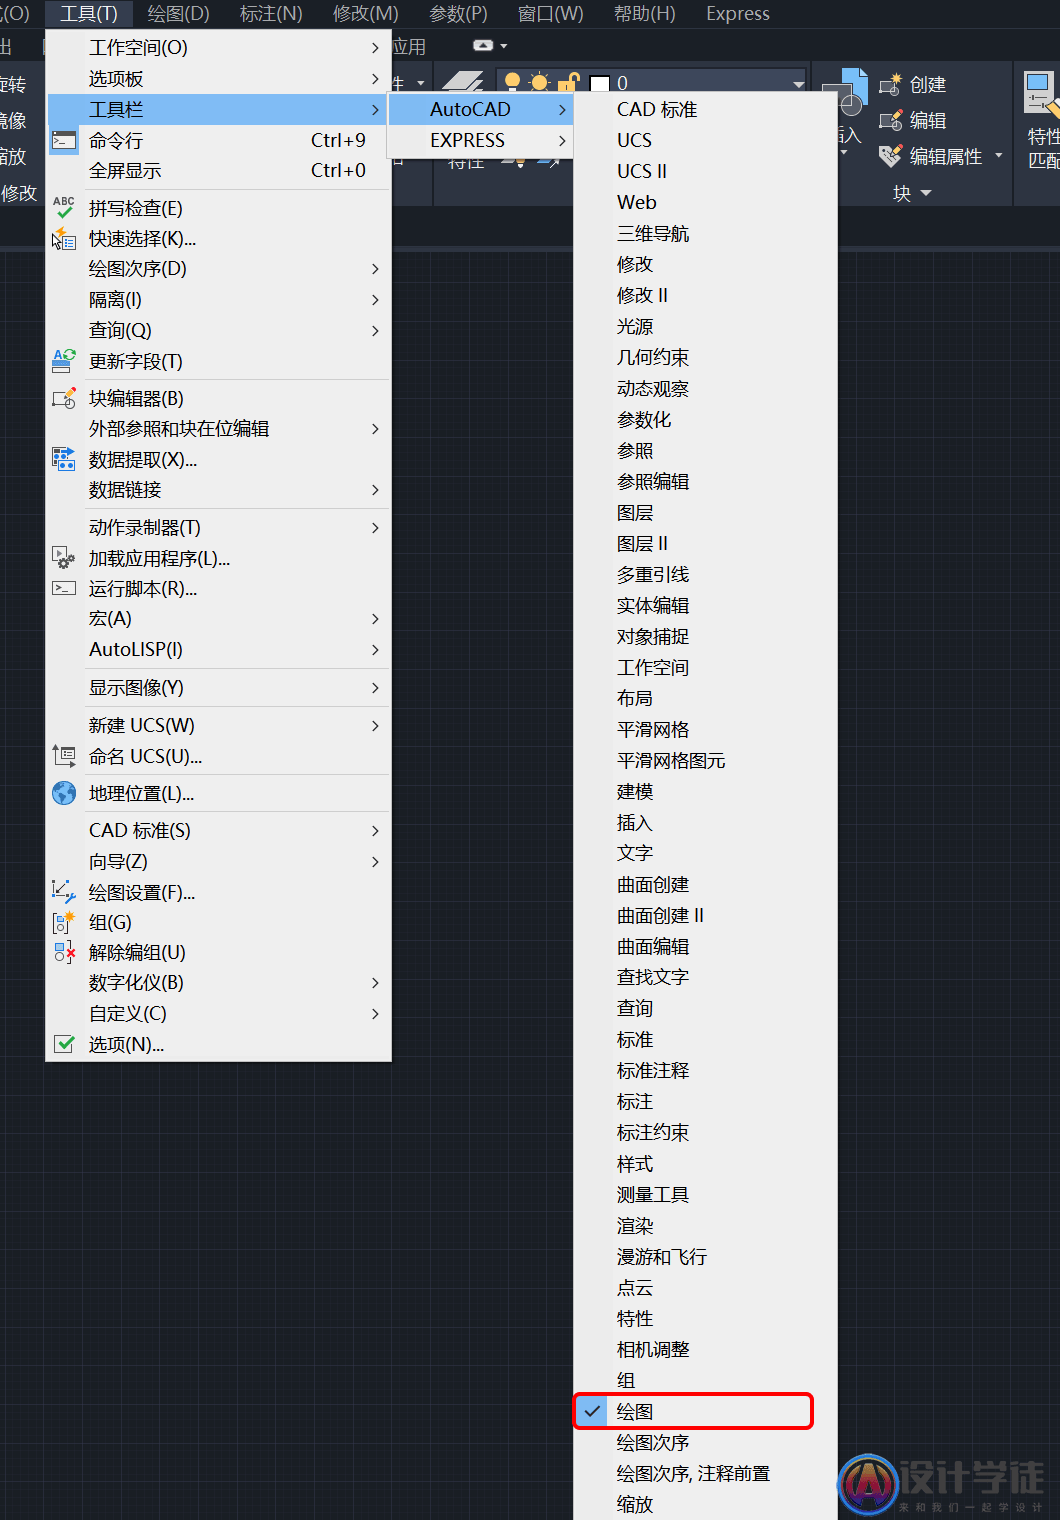Click the edit attributes icon beside 编辑属性
This screenshot has width=1060, height=1520.
click(x=890, y=156)
